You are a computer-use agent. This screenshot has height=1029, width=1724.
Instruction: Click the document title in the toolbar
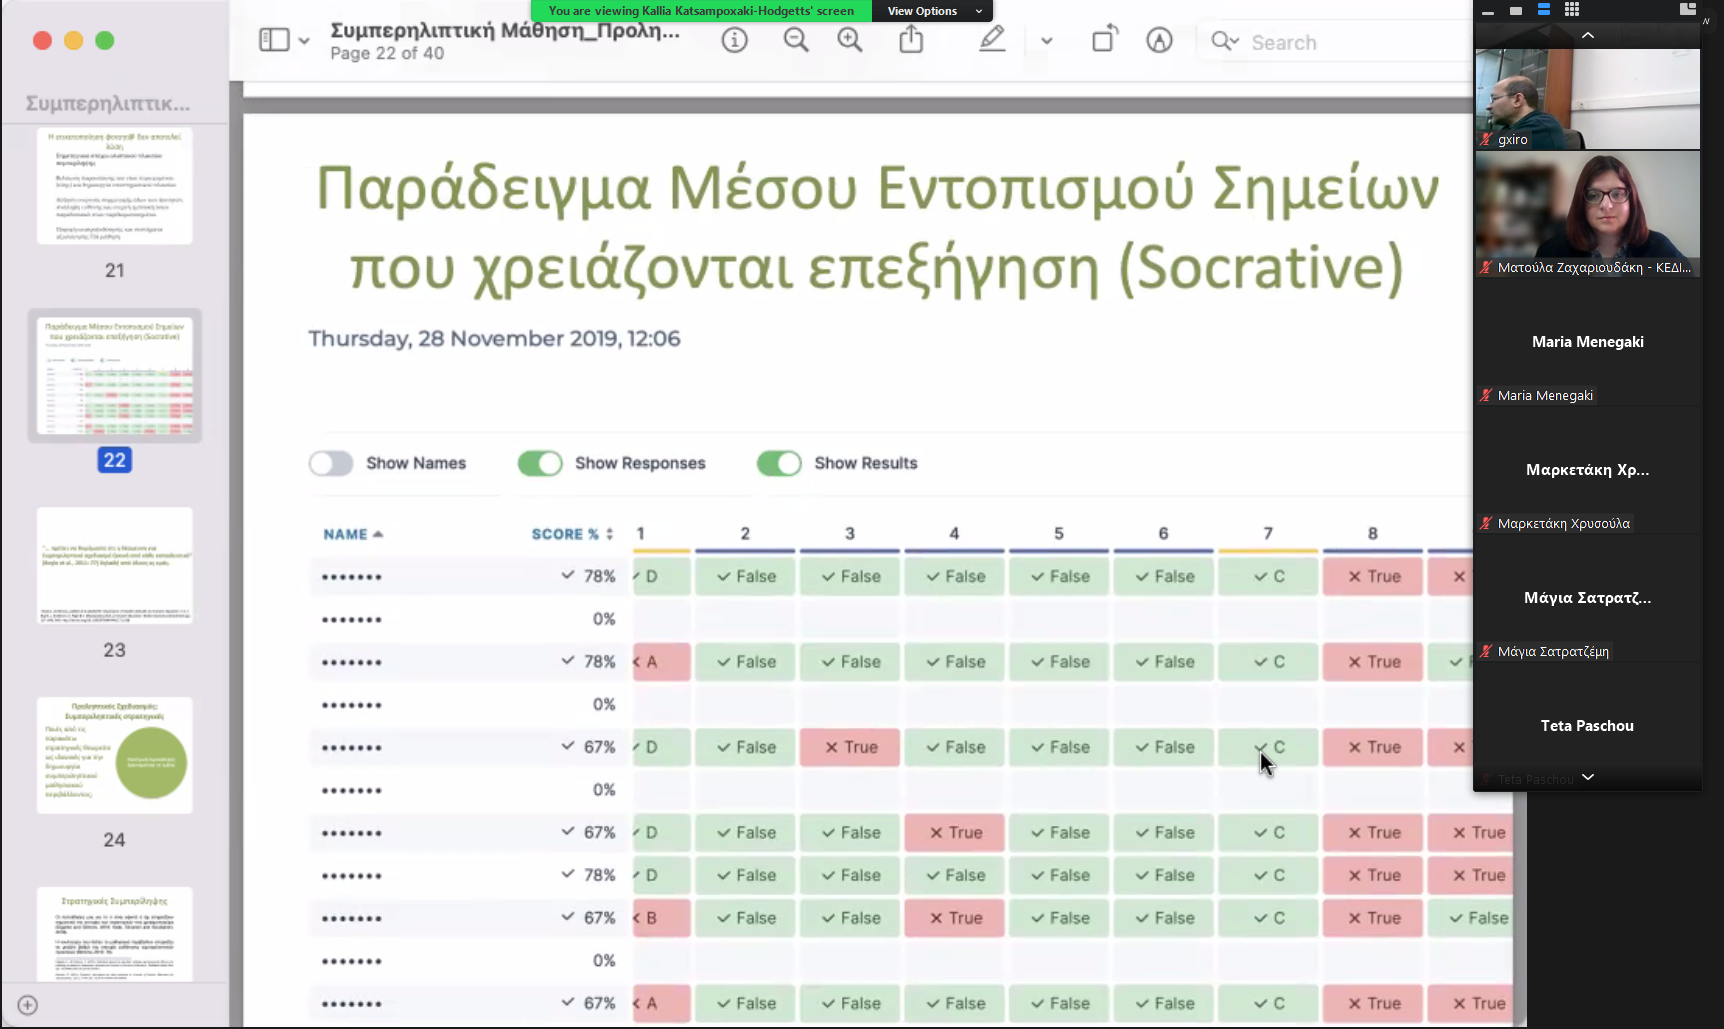coord(505,30)
